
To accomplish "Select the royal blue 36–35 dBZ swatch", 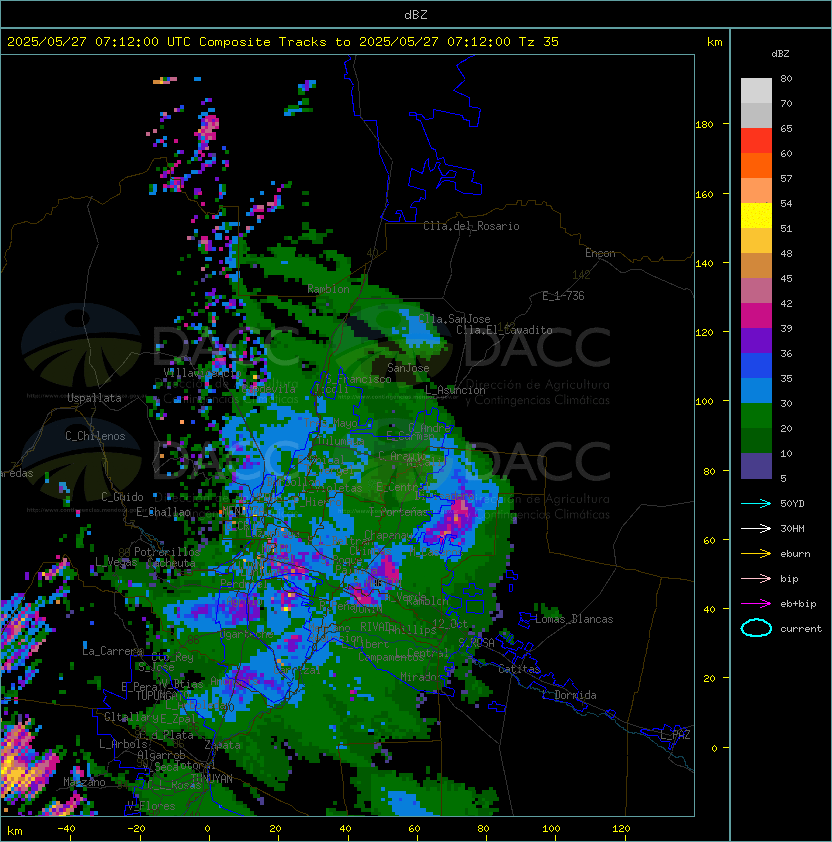I will coord(756,366).
